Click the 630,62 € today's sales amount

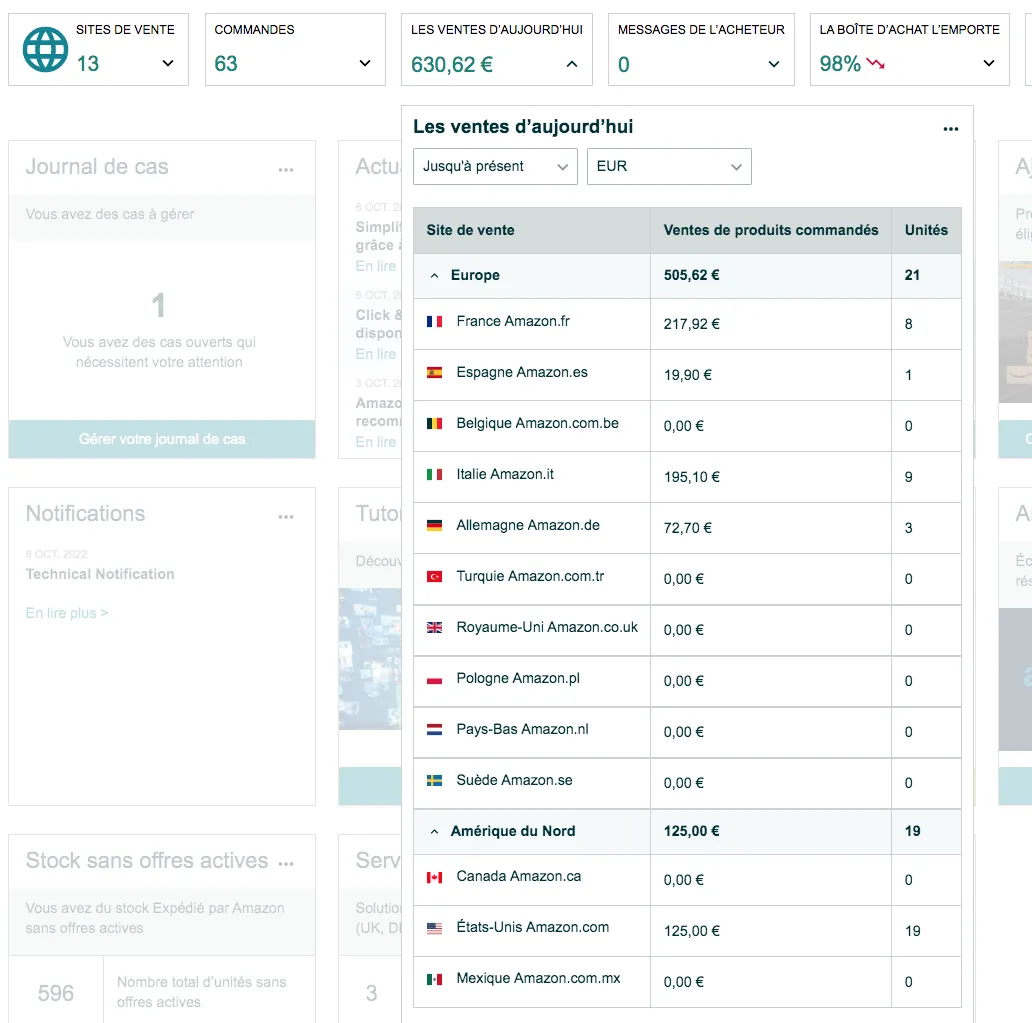click(452, 65)
